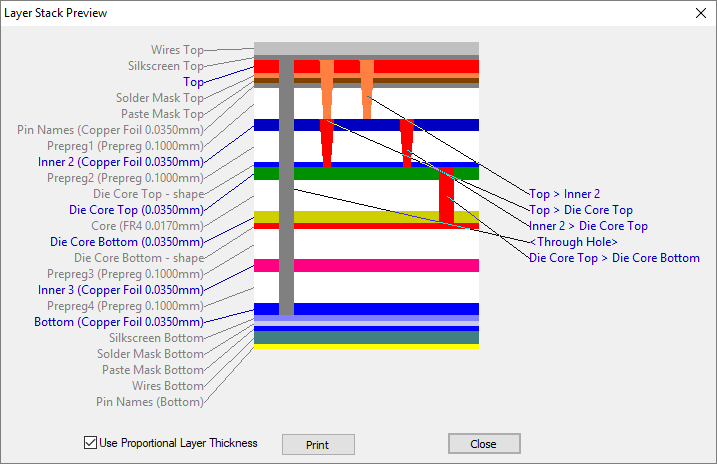Viewport: 717px width, 464px height.
Task: Select Die Core Bottom (0.0350mm) label
Action: pyautogui.click(x=126, y=242)
